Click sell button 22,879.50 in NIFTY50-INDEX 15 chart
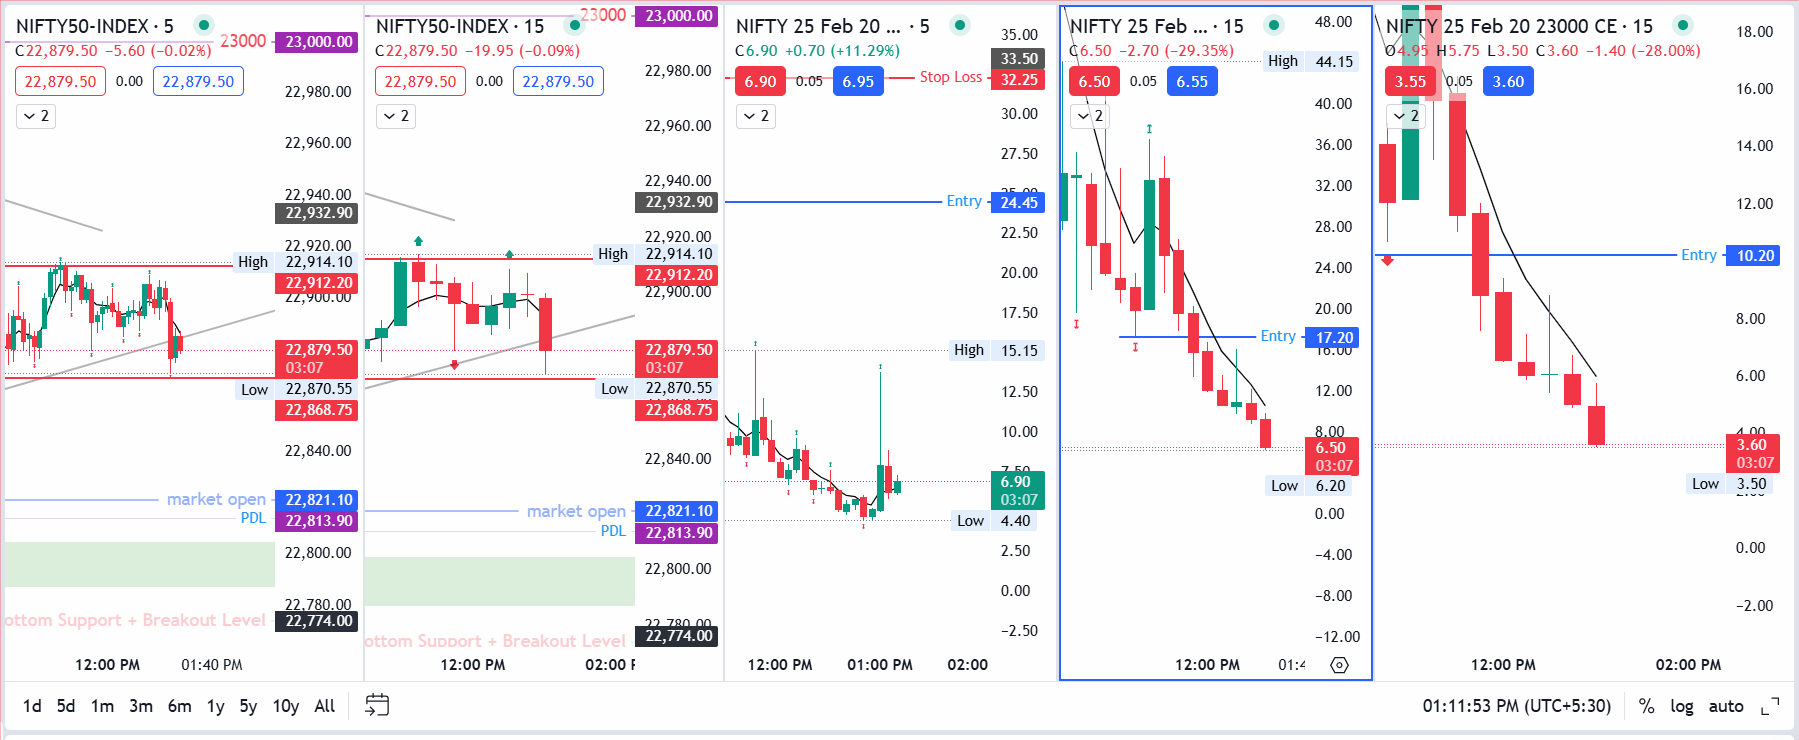This screenshot has width=1799, height=740. [x=420, y=81]
